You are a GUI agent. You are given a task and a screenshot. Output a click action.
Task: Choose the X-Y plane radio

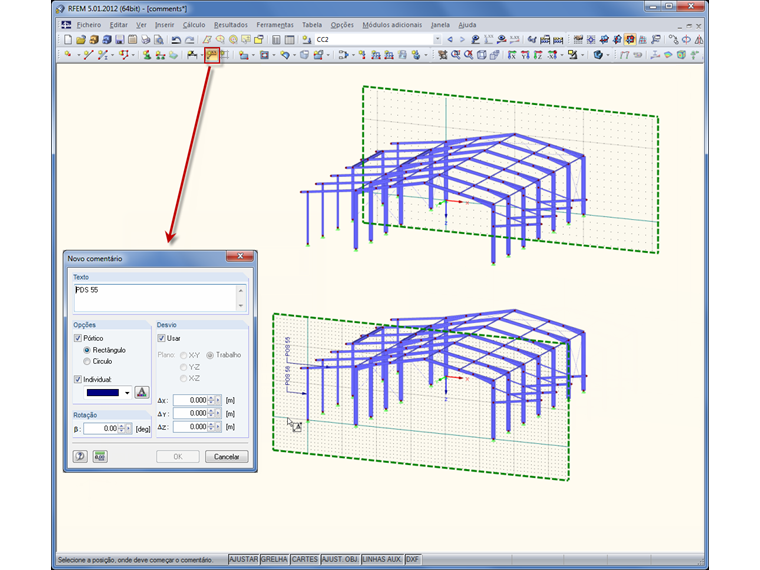click(184, 355)
